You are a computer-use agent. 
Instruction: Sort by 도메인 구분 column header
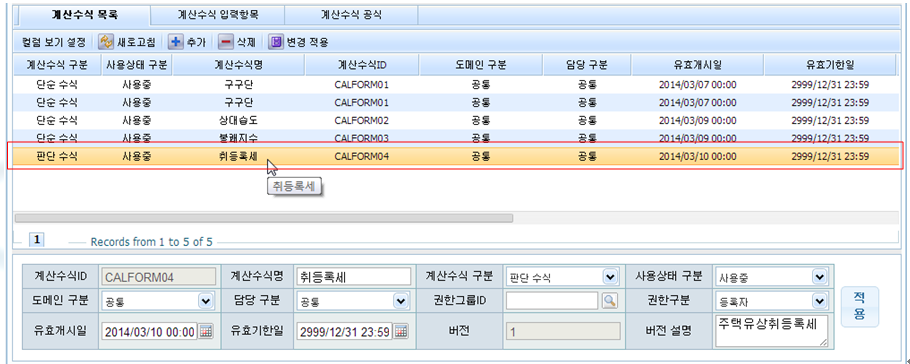(481, 65)
